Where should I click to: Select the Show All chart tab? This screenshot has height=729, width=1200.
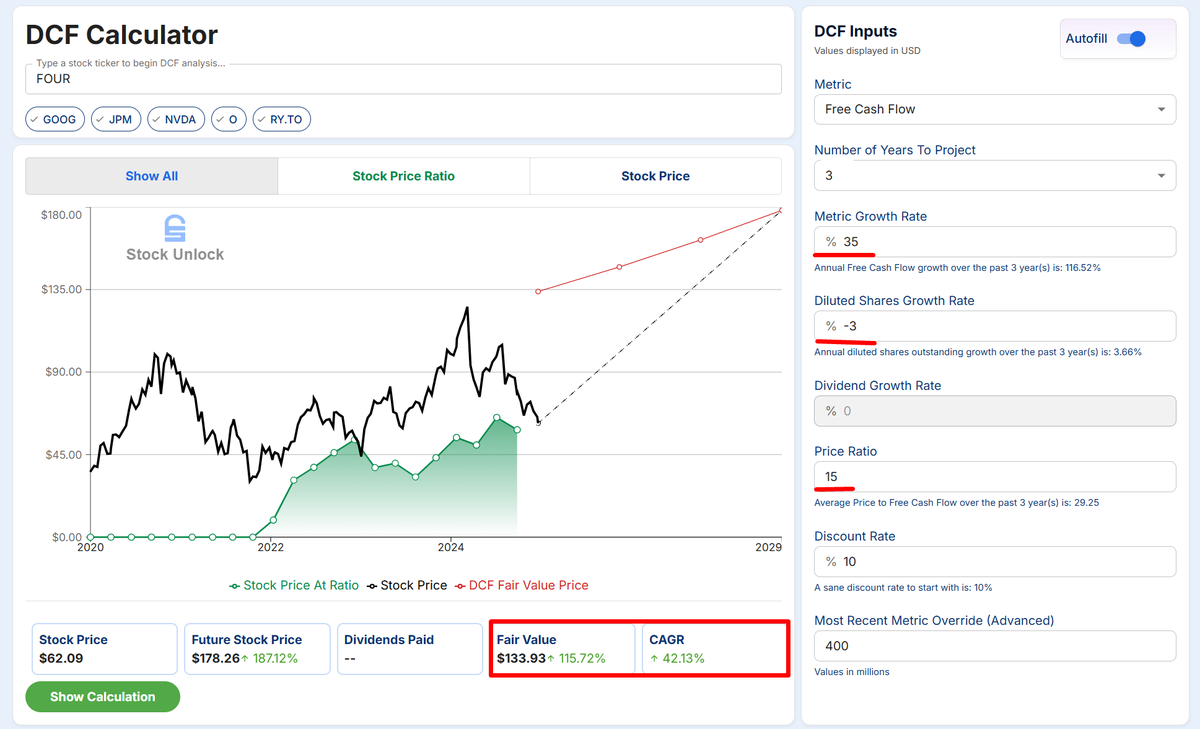[152, 176]
